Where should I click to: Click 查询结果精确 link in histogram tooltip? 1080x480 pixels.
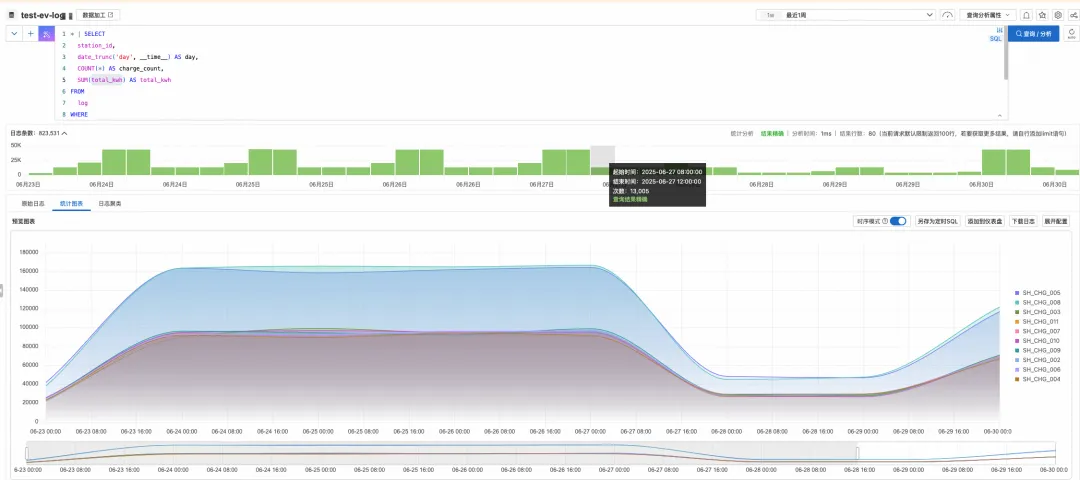[x=628, y=199]
